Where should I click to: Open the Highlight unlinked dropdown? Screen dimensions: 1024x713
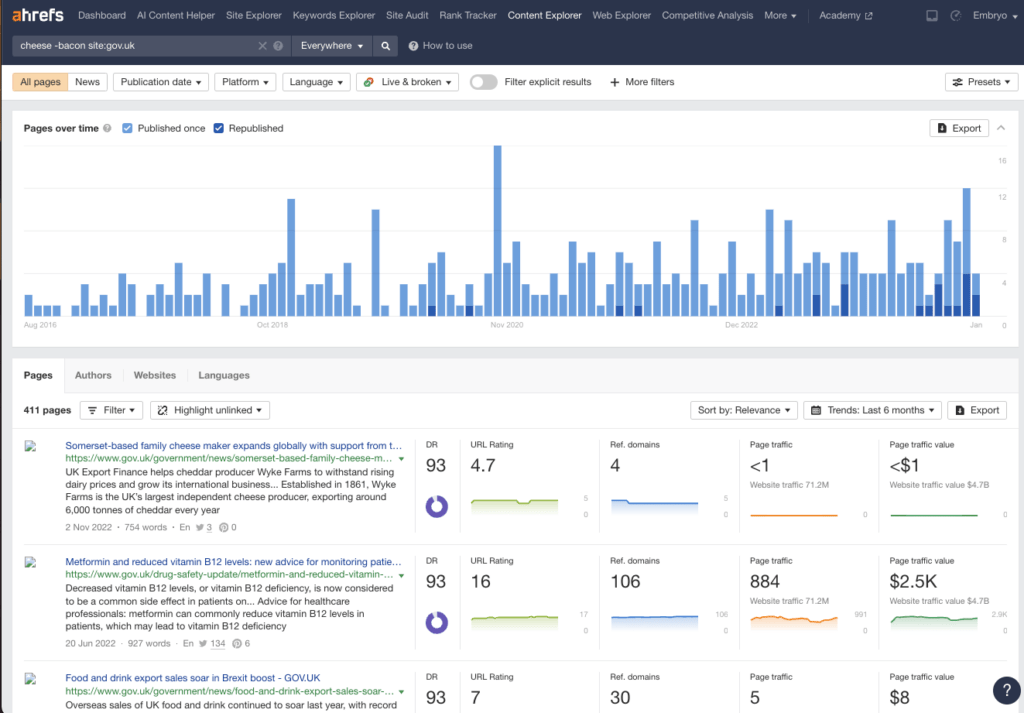(210, 410)
